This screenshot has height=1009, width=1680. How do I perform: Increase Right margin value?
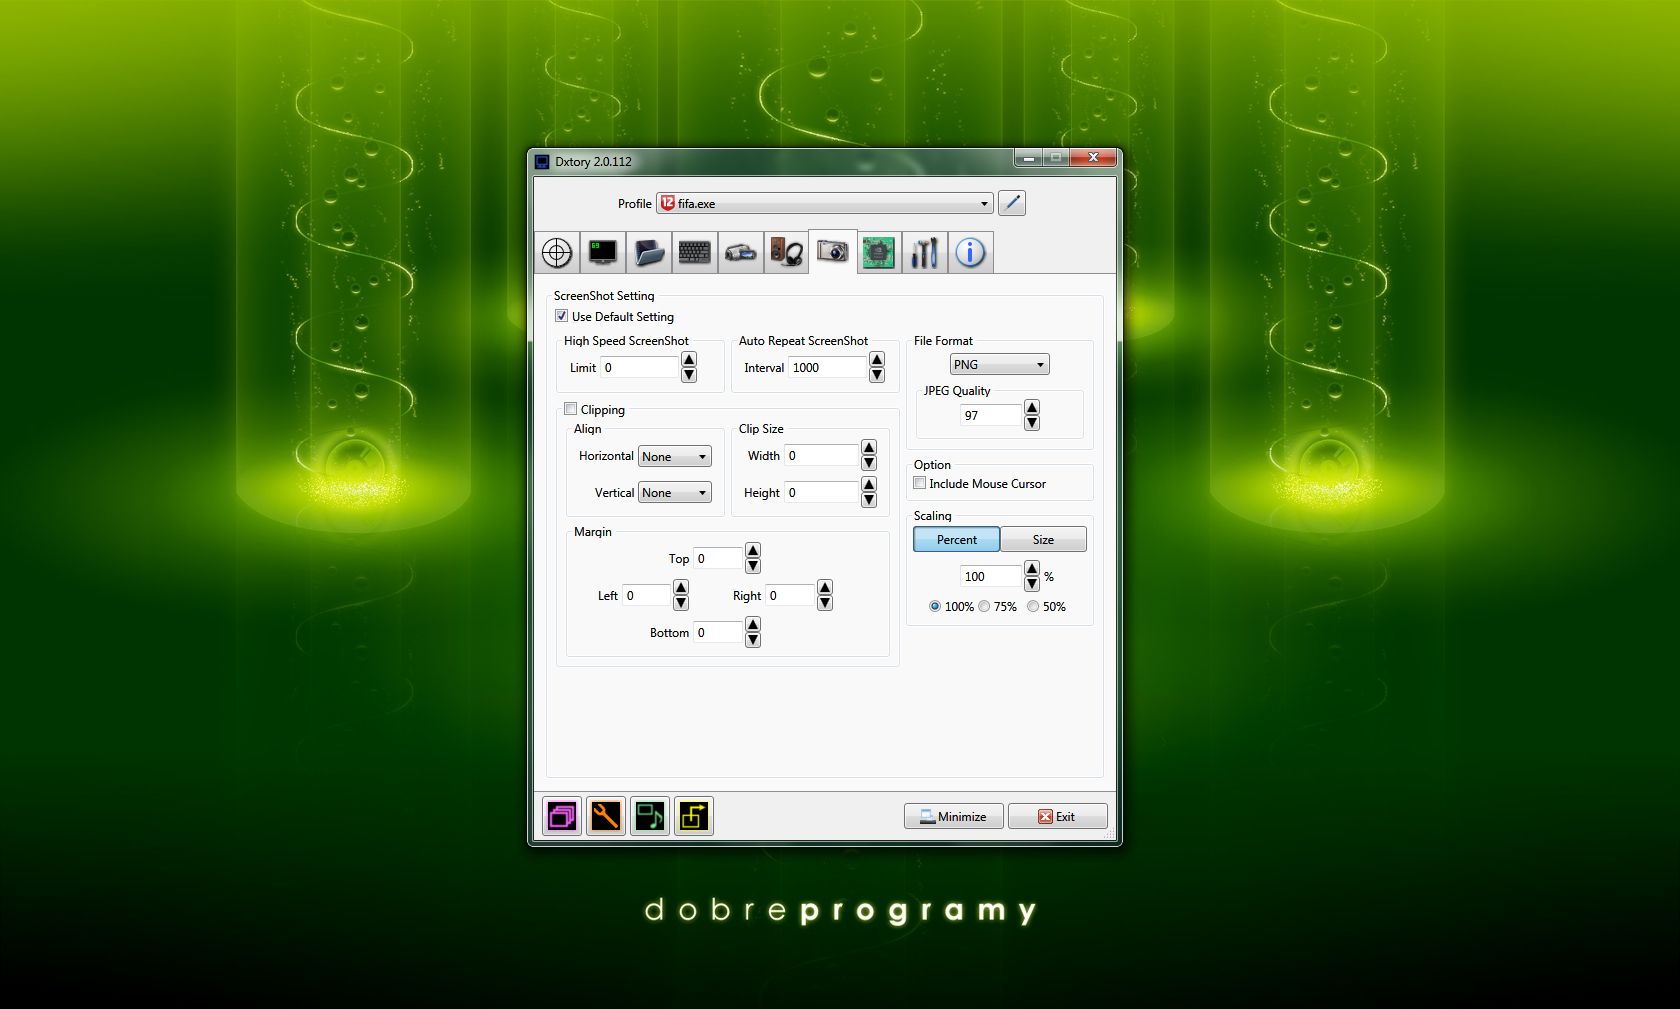pyautogui.click(x=825, y=588)
